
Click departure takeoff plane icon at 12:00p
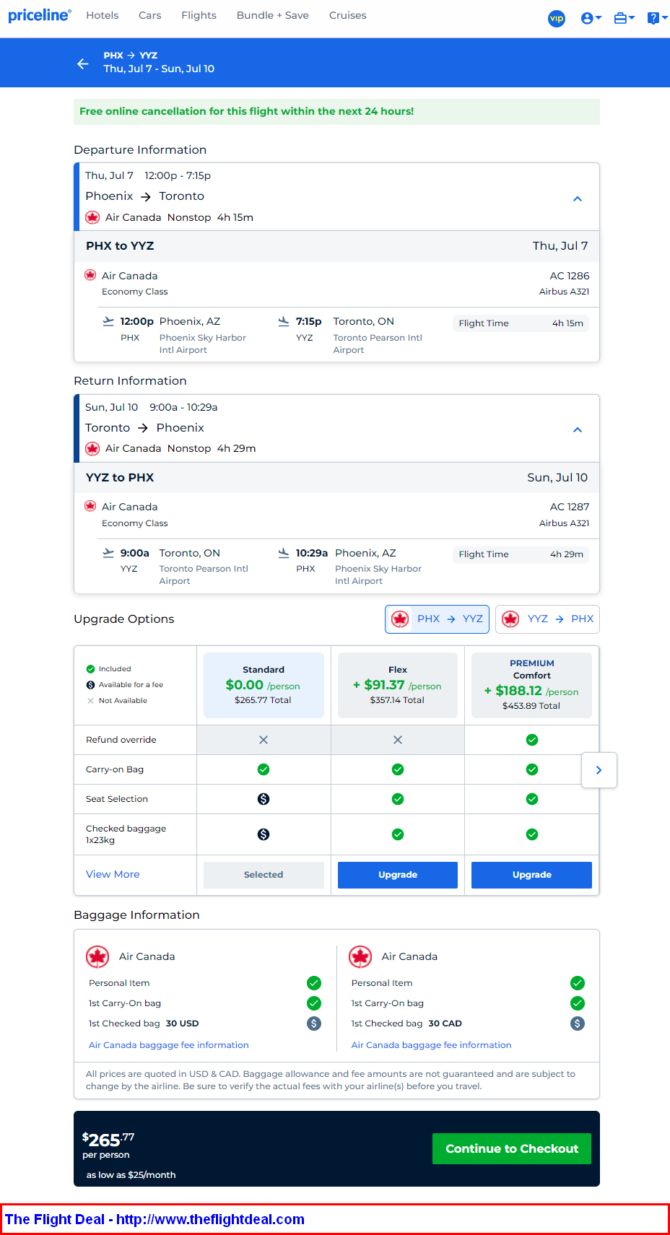[108, 321]
